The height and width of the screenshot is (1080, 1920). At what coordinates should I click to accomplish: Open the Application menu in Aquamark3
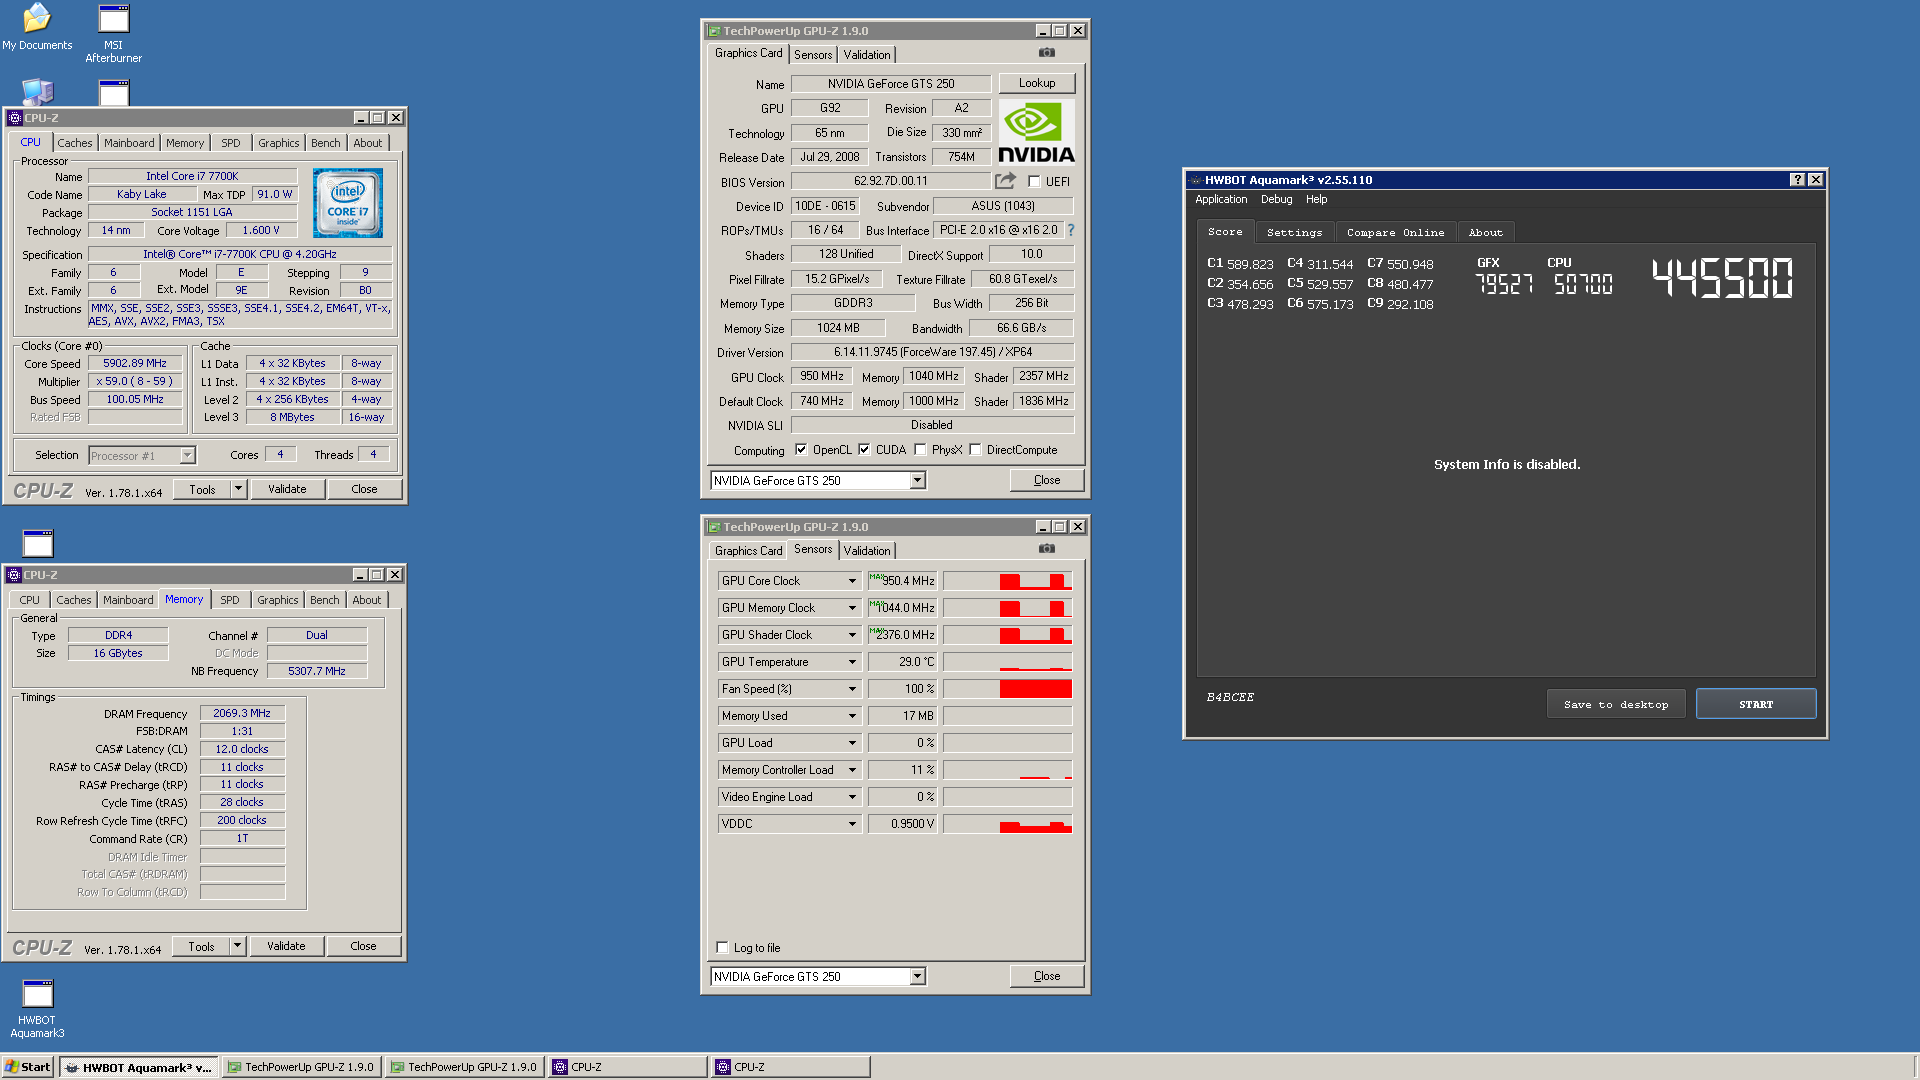[x=1221, y=200]
